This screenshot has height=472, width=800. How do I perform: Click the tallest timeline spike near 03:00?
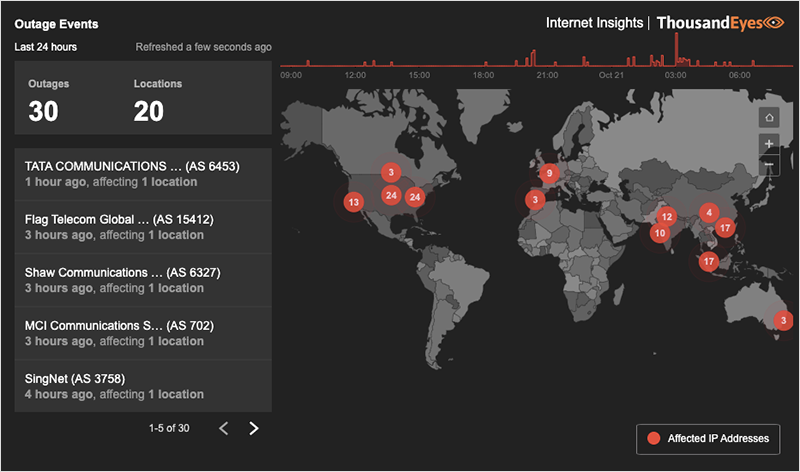point(676,50)
